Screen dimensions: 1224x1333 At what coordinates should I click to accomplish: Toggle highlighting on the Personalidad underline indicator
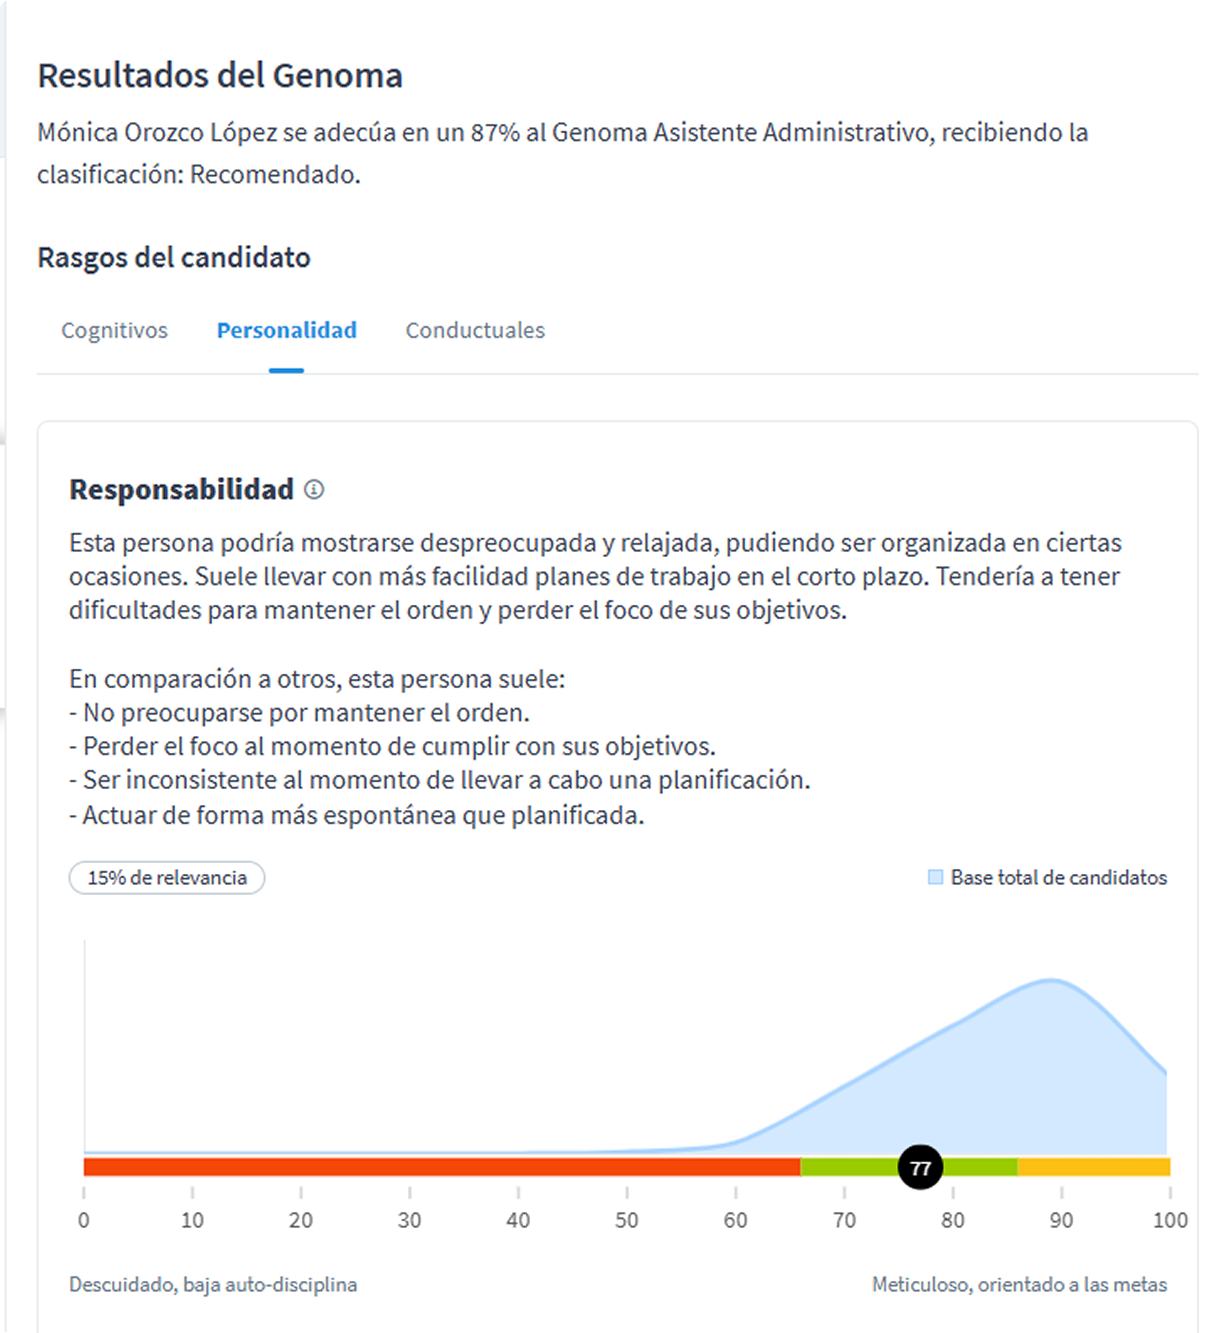pos(287,367)
